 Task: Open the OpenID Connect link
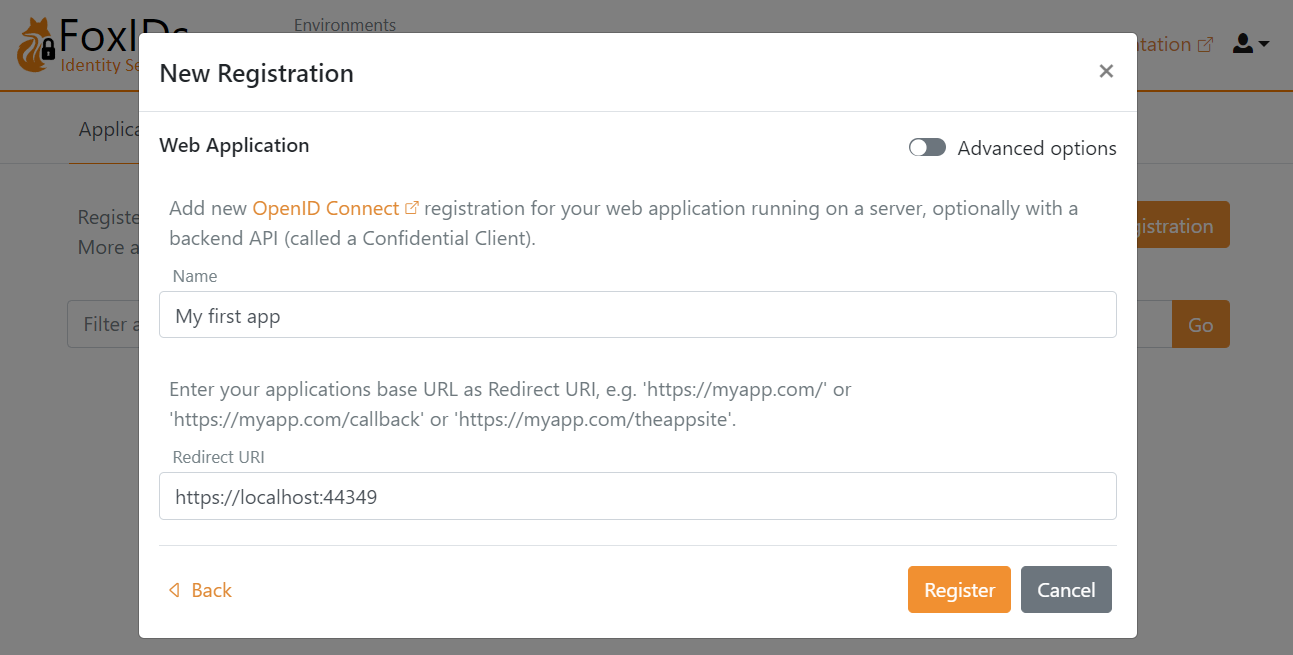(x=325, y=208)
